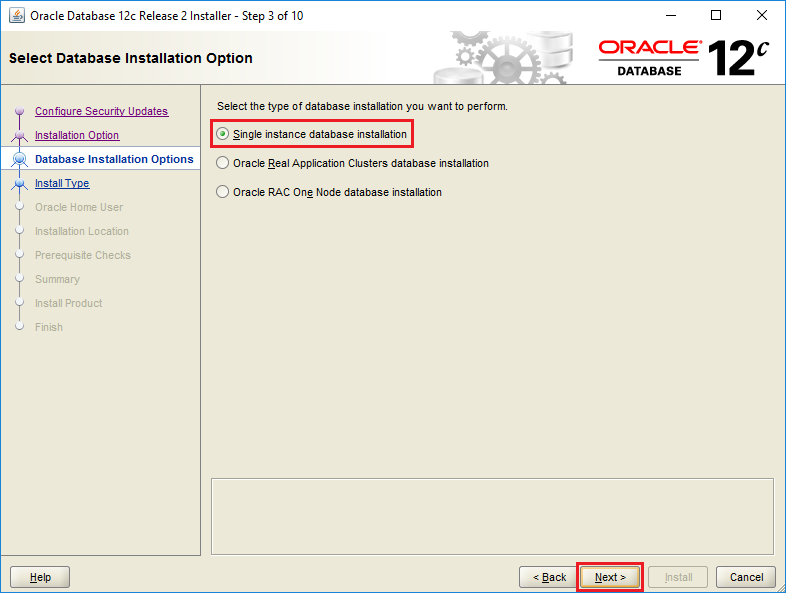Jump to Installation Option step link
Image resolution: width=786 pixels, height=593 pixels.
coord(77,135)
